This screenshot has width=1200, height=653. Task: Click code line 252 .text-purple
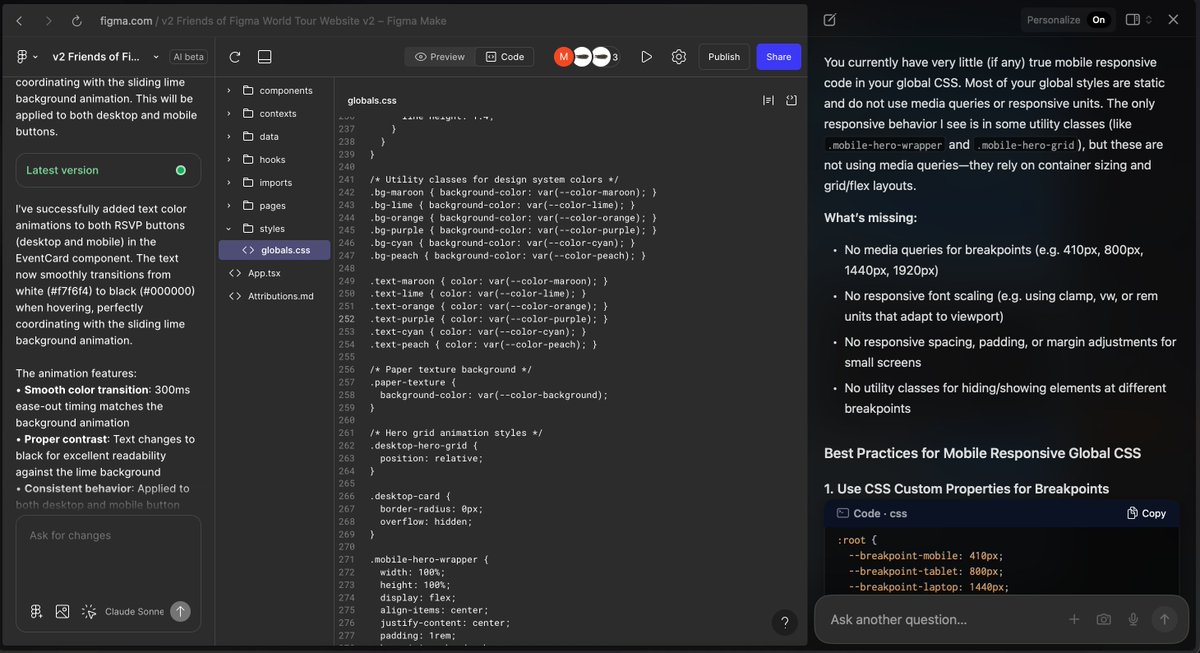click(x=489, y=319)
